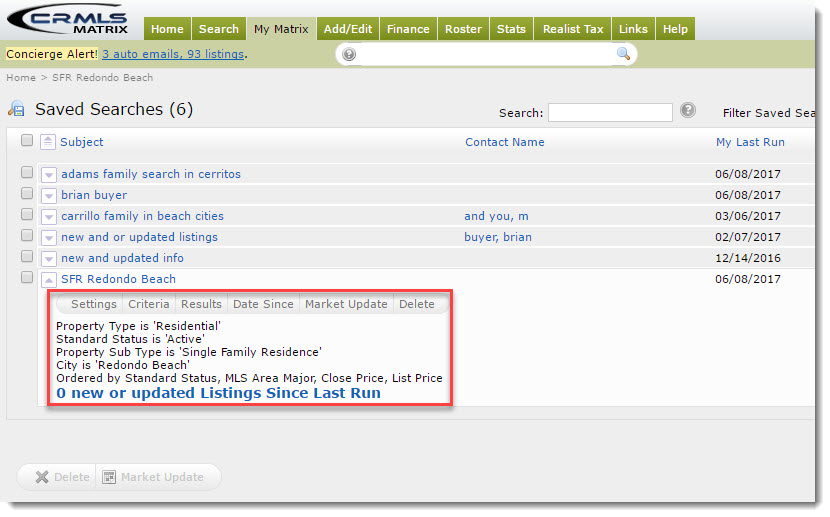This screenshot has width=830, height=517.
Task: Open the Finance tab
Action: [408, 29]
